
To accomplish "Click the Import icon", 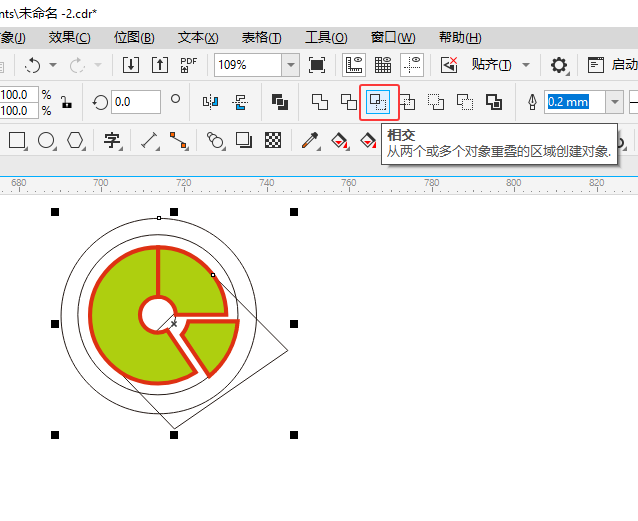I will point(131,65).
